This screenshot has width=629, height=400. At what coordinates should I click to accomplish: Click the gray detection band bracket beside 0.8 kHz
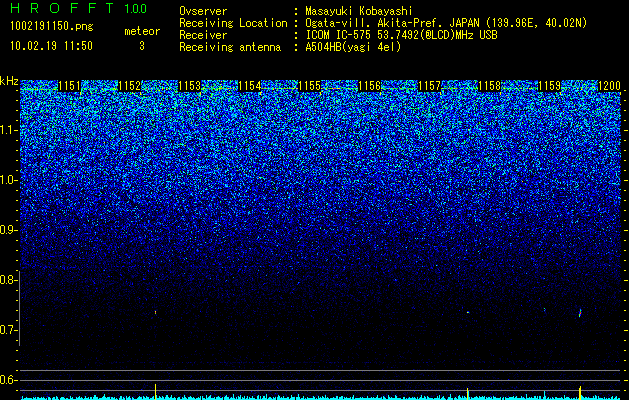[20, 308]
